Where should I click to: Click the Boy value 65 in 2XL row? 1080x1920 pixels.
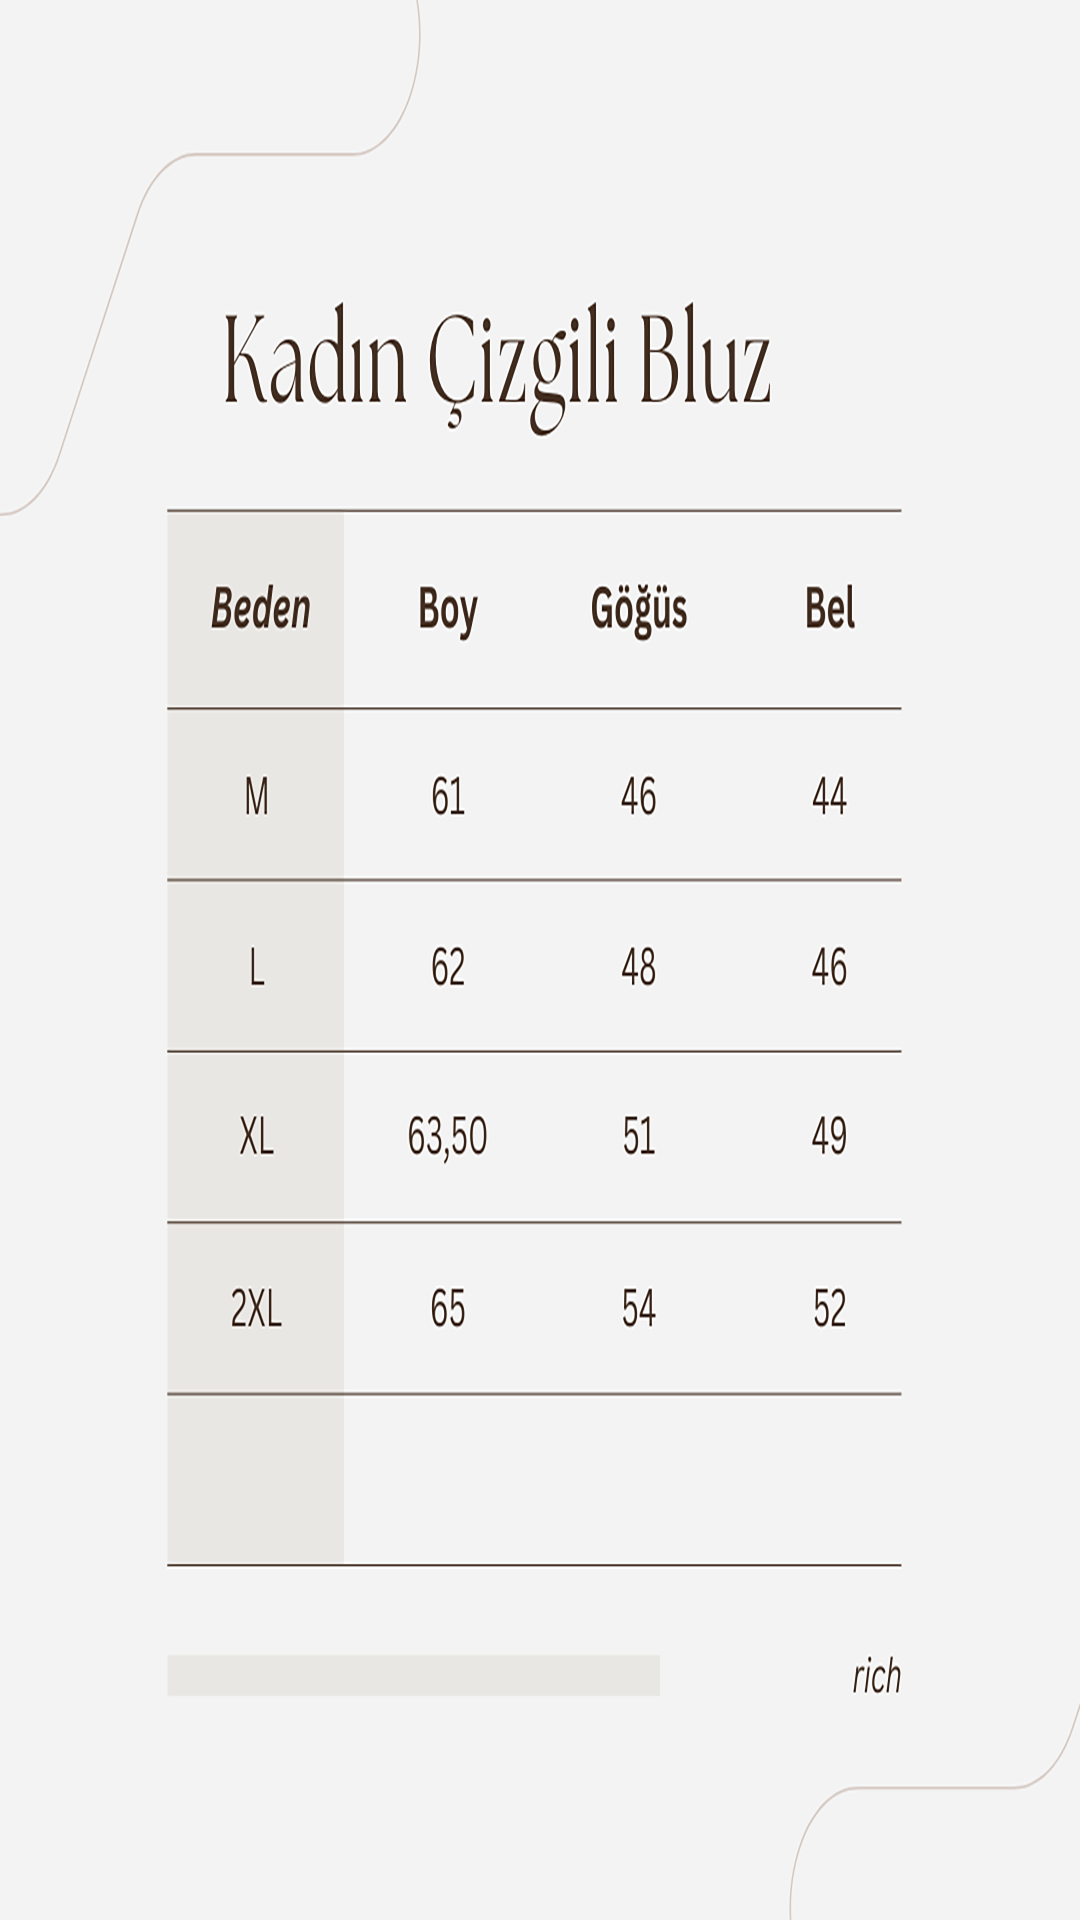tap(448, 1308)
